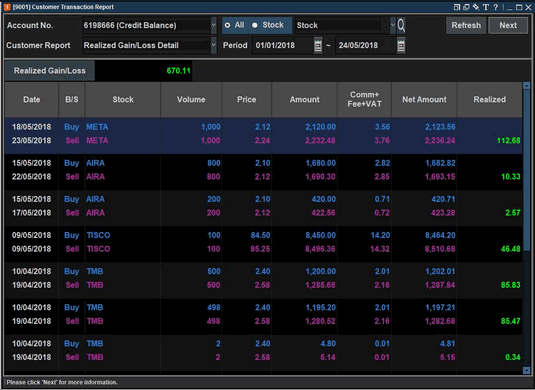
Task: Click TMB Buy row with volume 498
Action: pyautogui.click(x=263, y=308)
